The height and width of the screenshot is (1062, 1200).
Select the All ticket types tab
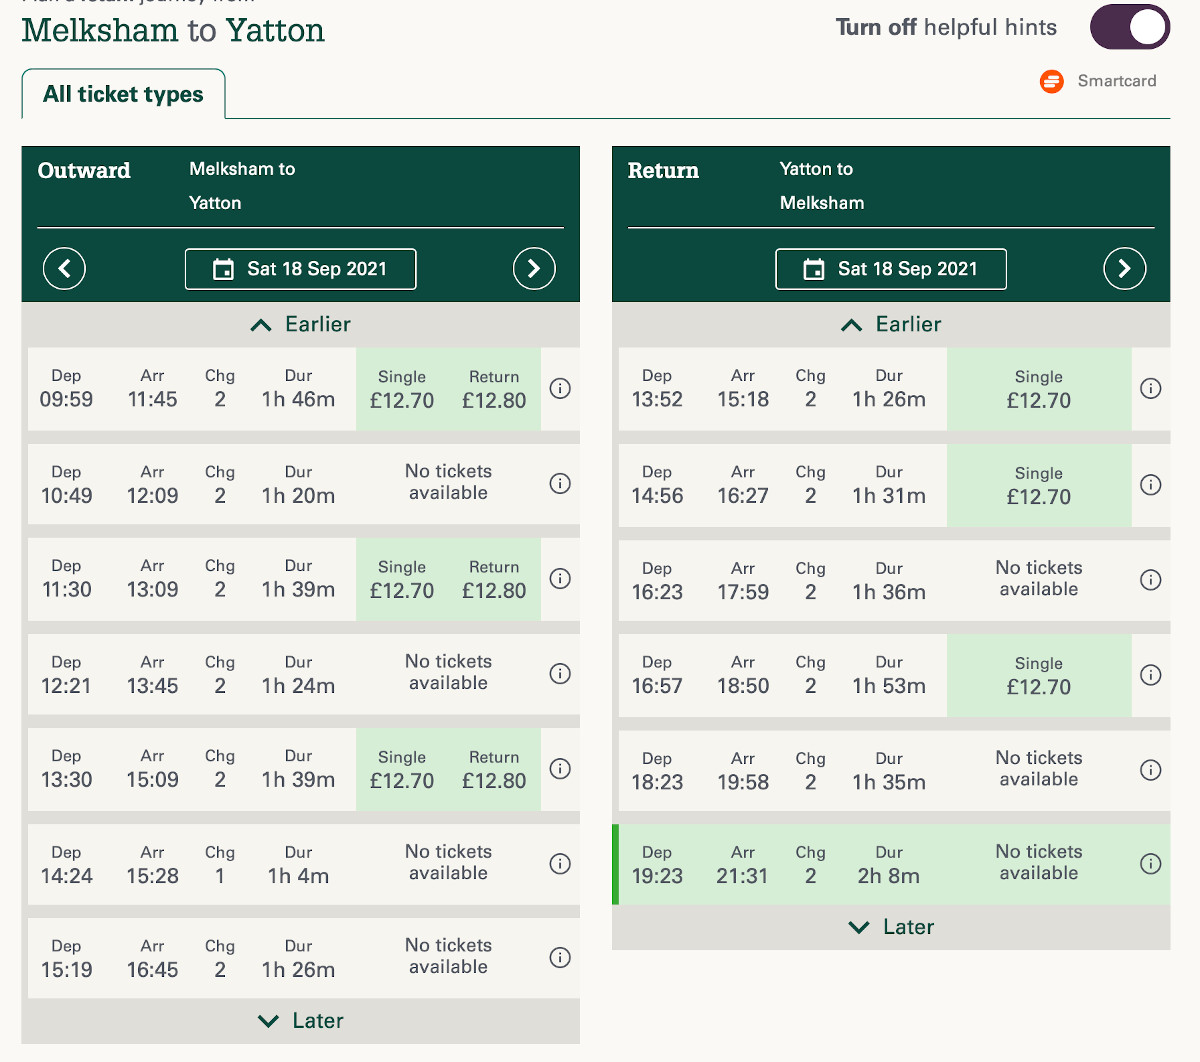123,94
